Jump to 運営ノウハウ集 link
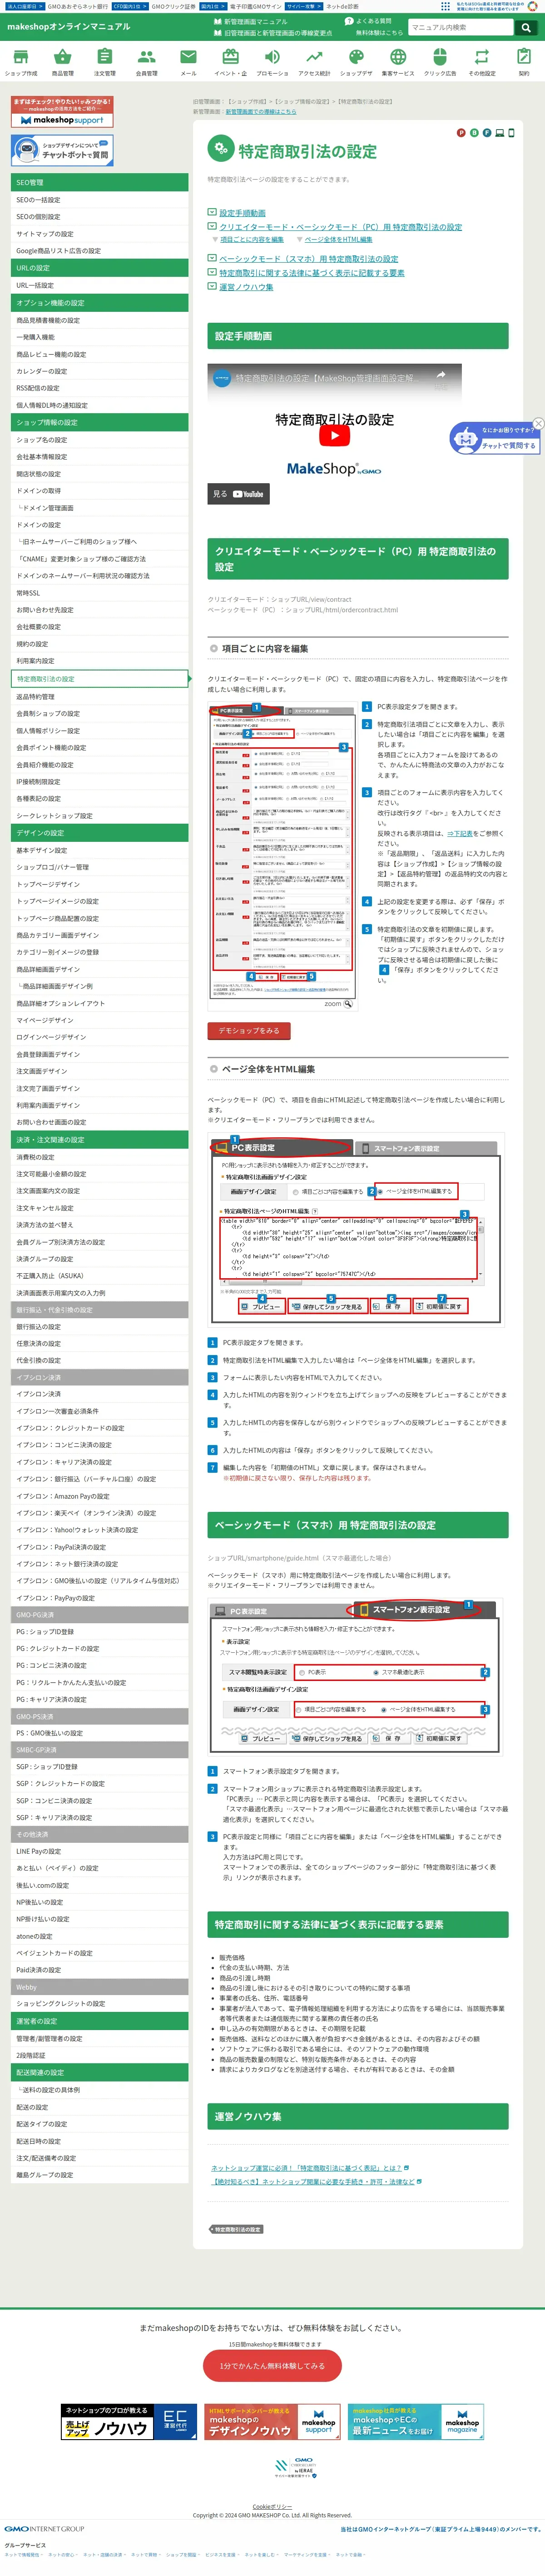Image resolution: width=545 pixels, height=2576 pixels. tap(246, 287)
